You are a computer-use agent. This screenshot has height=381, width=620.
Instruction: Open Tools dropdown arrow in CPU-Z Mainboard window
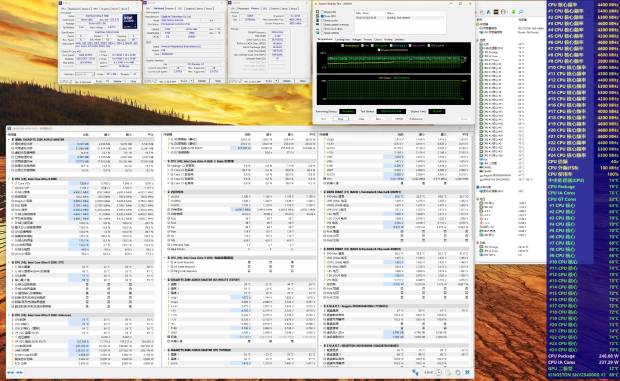(x=192, y=81)
